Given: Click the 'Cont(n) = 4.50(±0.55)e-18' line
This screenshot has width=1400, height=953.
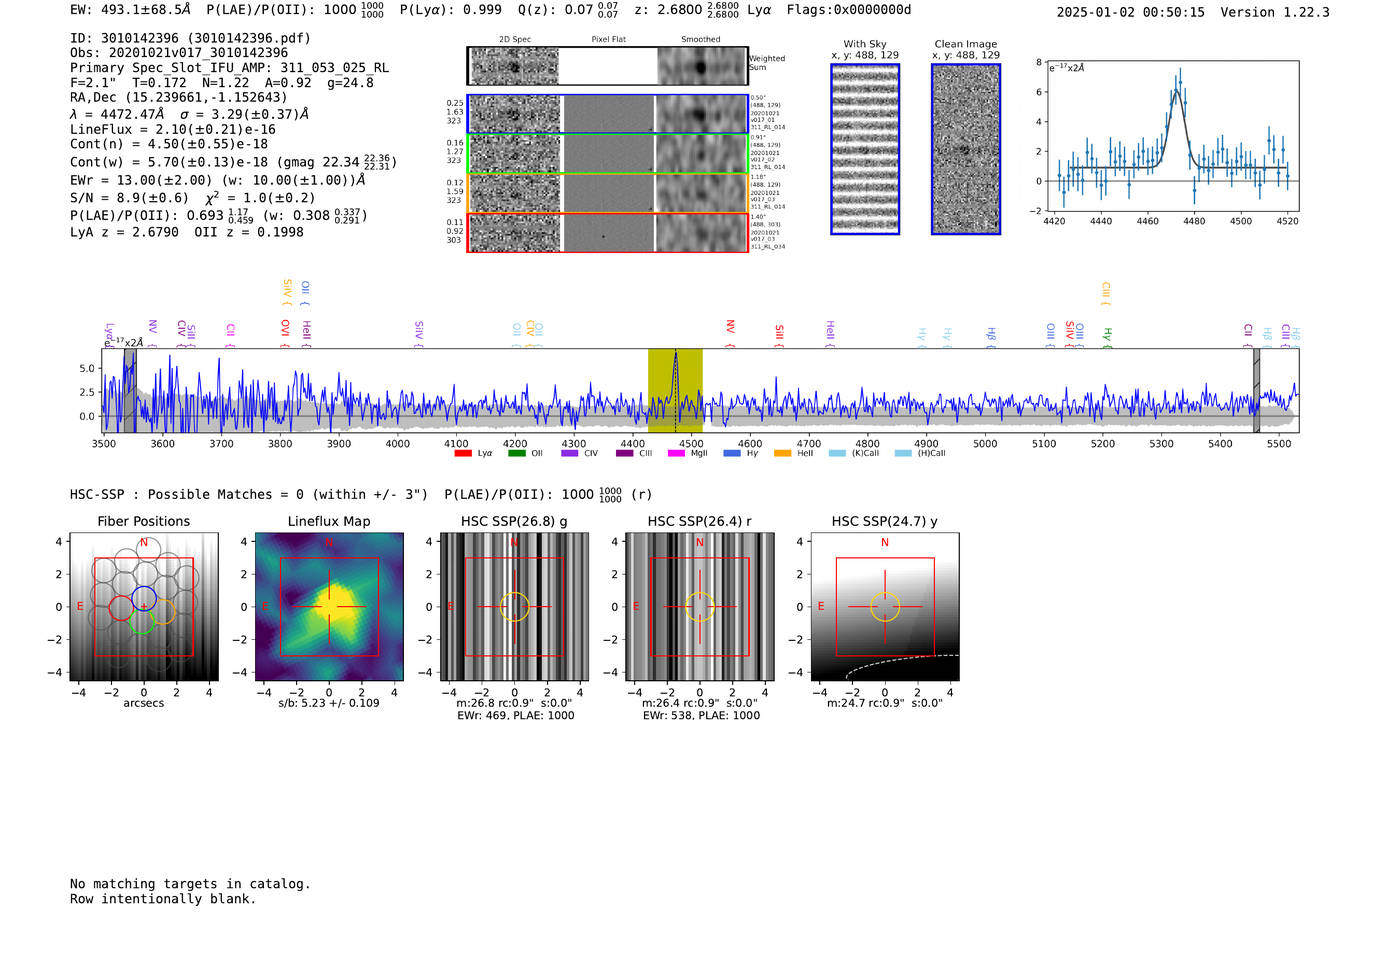Looking at the screenshot, I should [x=169, y=144].
